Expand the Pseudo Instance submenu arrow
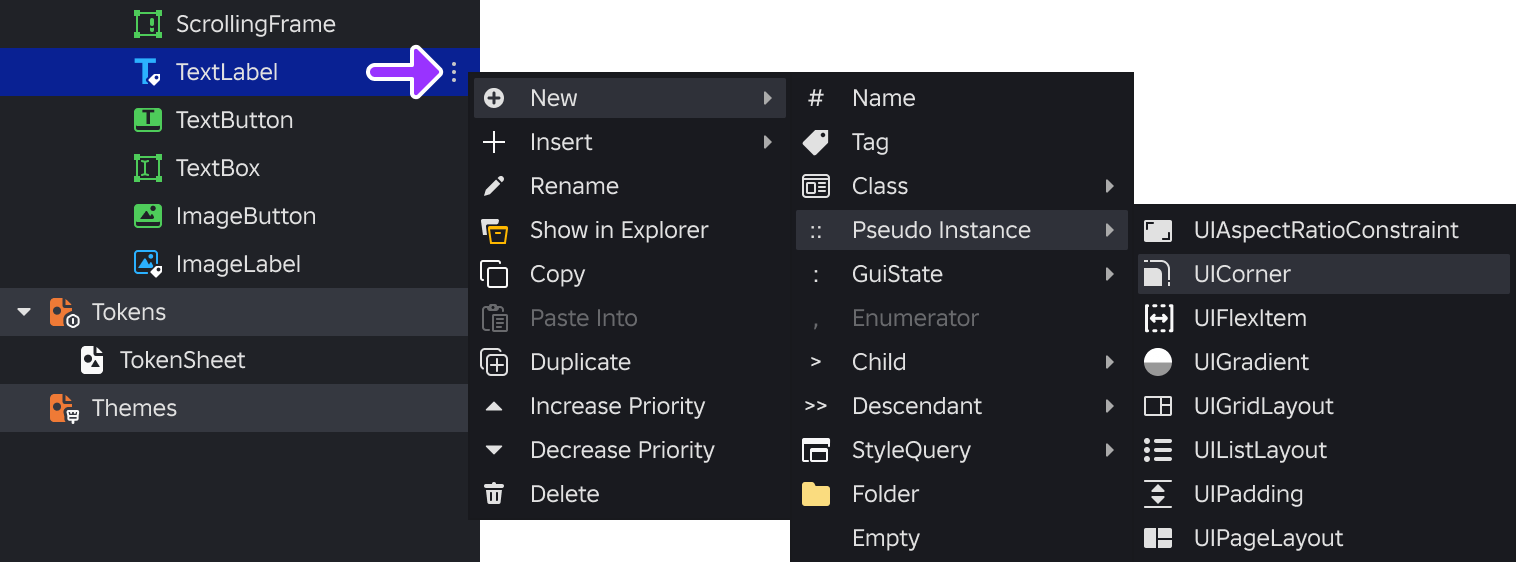Screen dimensions: 1520x562 (1109, 230)
